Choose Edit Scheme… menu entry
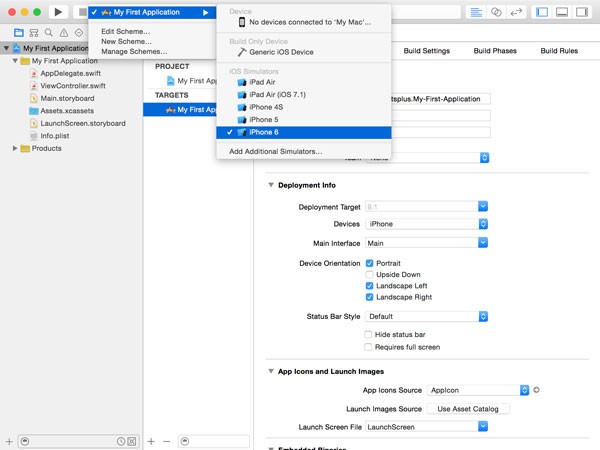The image size is (600, 450). click(x=126, y=31)
